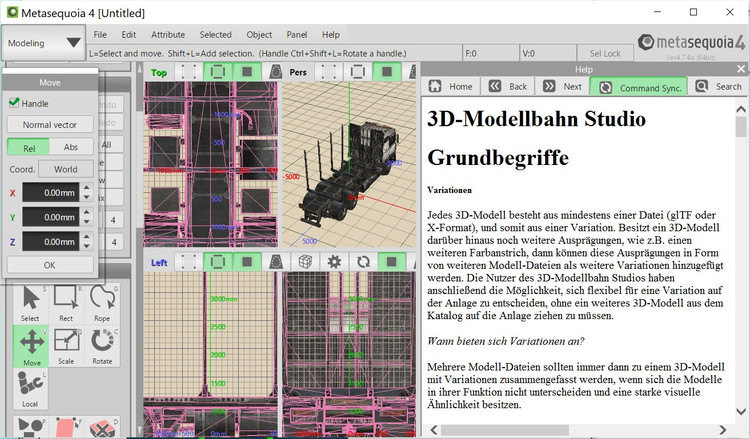Image resolution: width=750 pixels, height=439 pixels.
Task: Open the Selected menu
Action: click(x=215, y=34)
